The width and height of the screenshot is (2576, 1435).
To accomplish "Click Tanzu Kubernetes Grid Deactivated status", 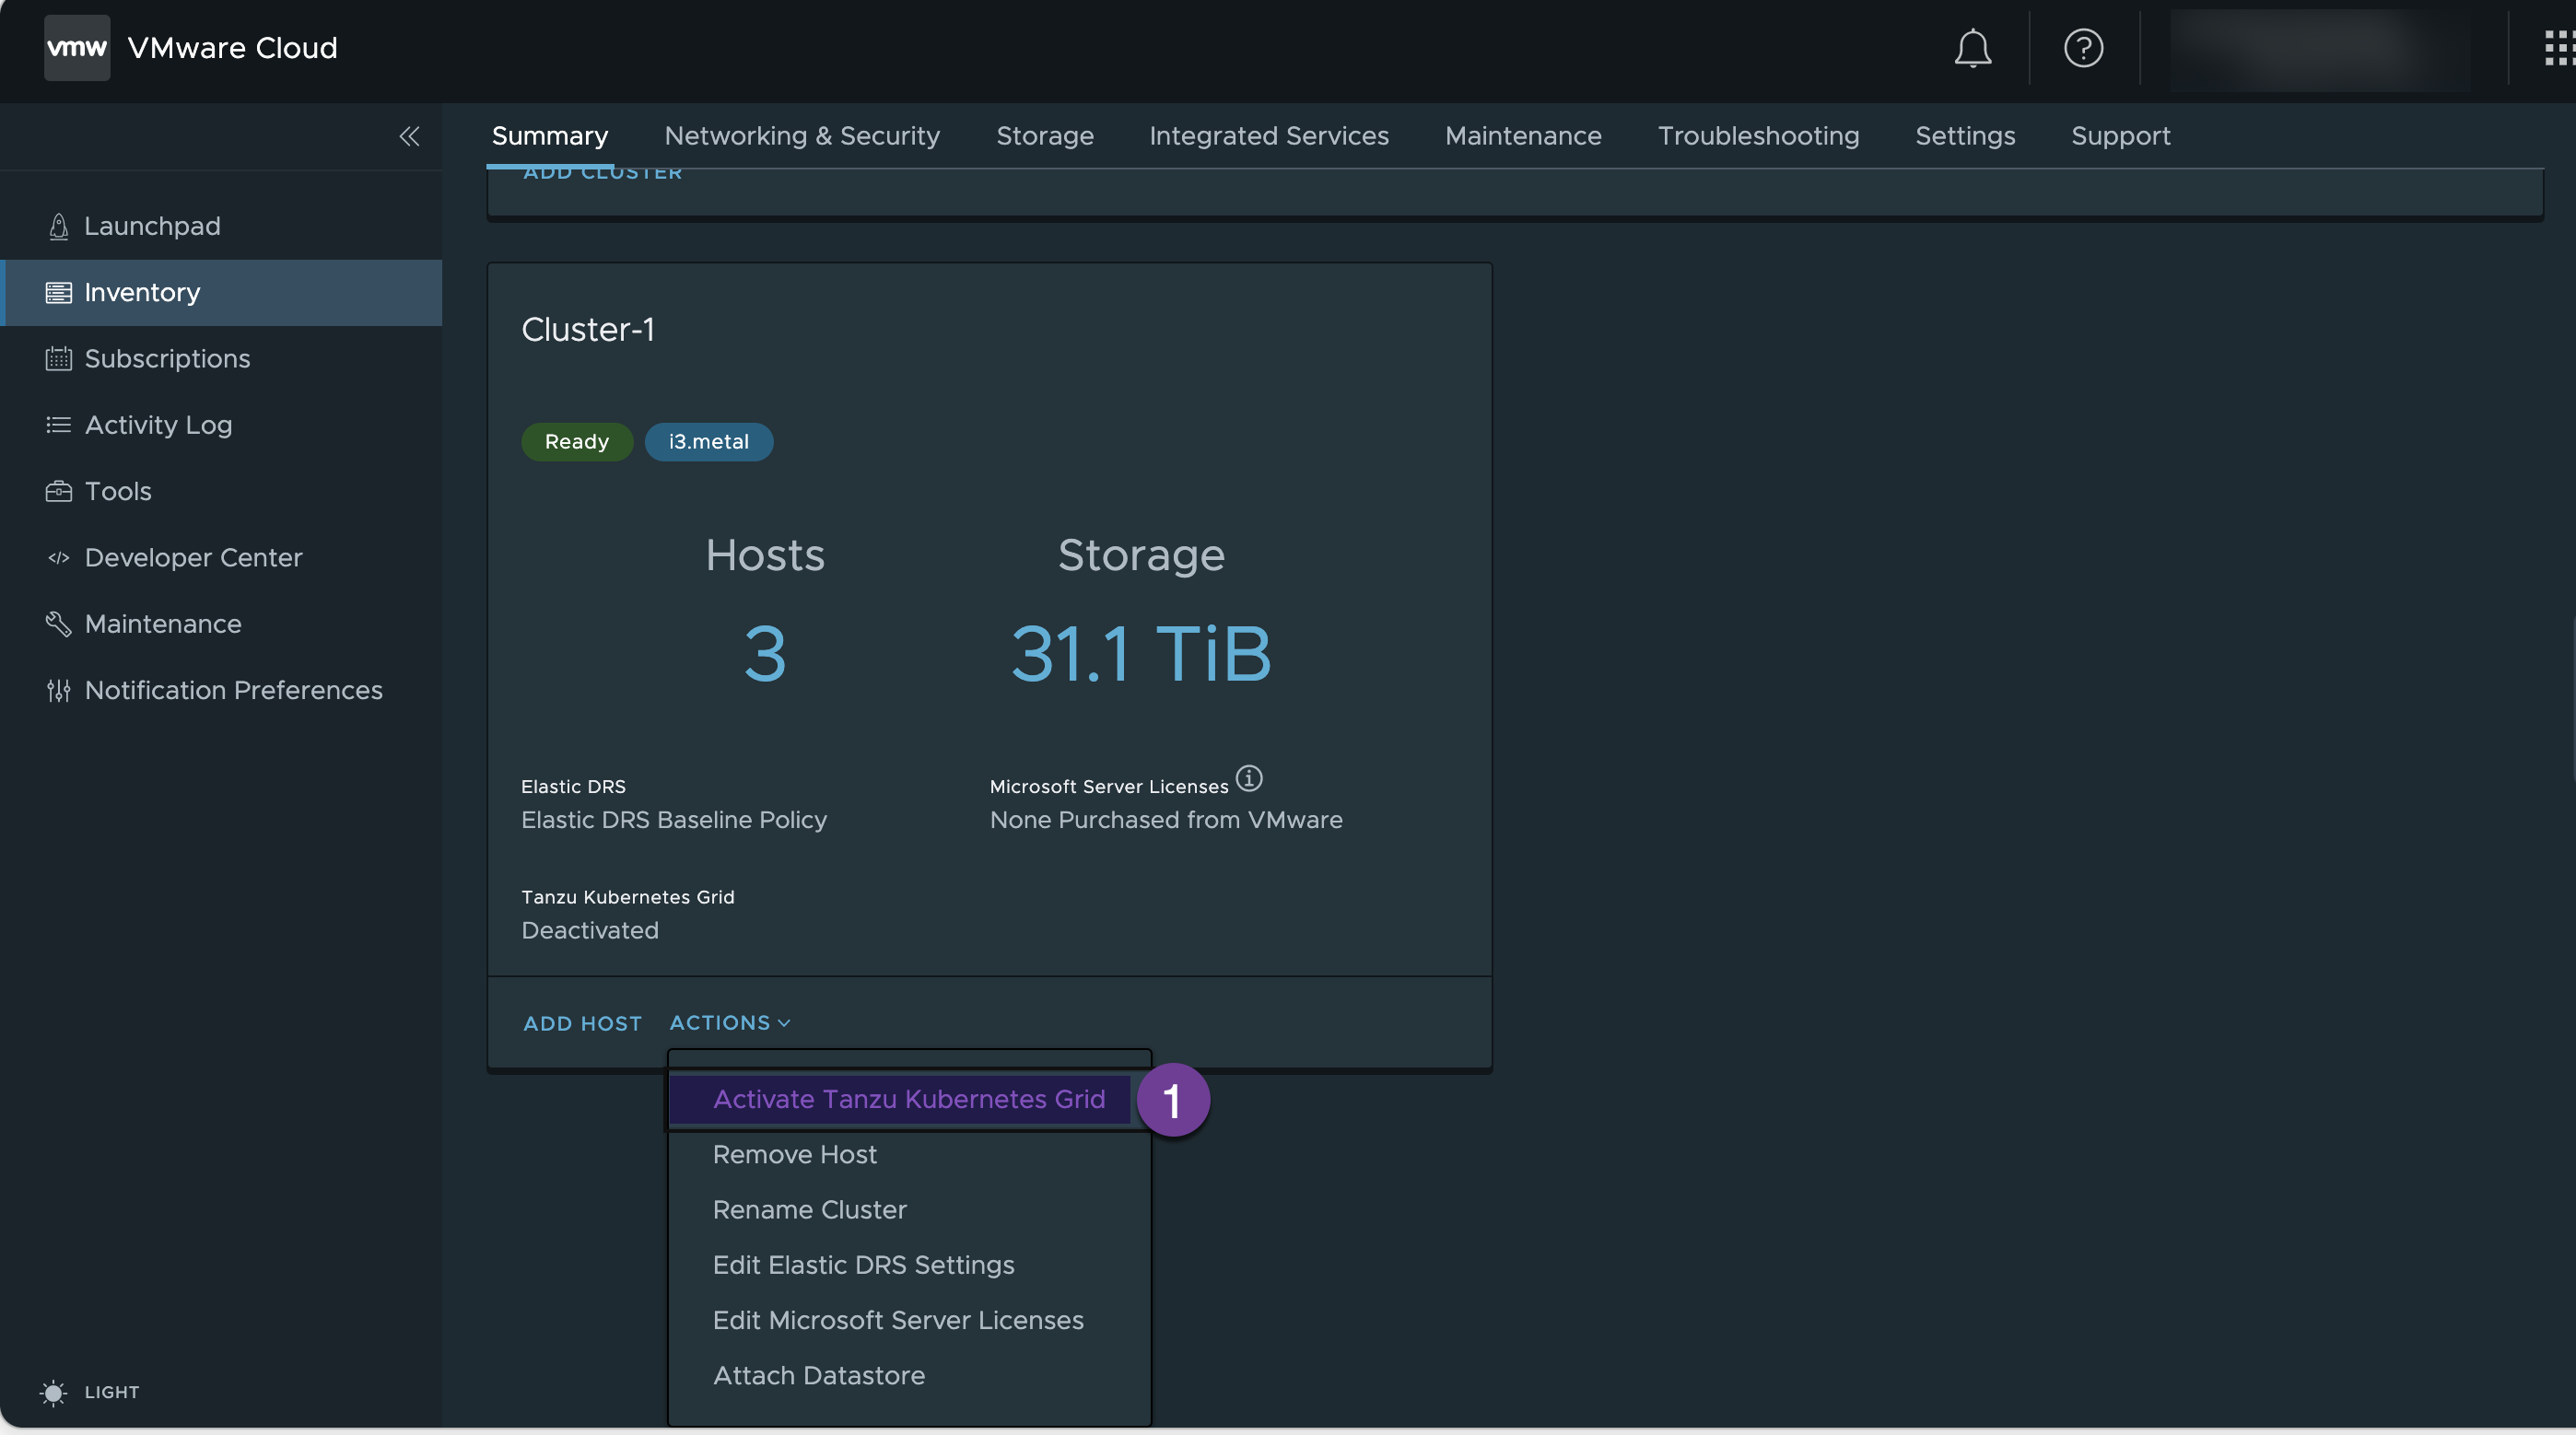I will 590,930.
